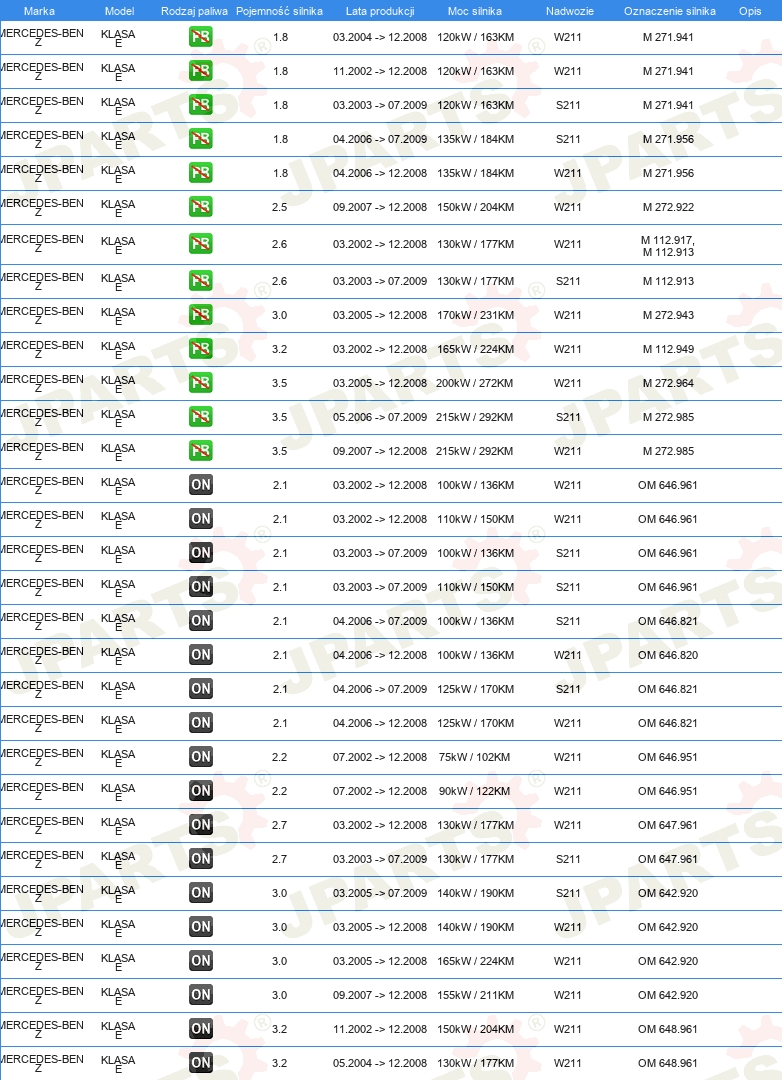Click diesel ON icon in 125kW / 170KM S211 row
Image resolution: width=782 pixels, height=1080 pixels.
coord(200,689)
